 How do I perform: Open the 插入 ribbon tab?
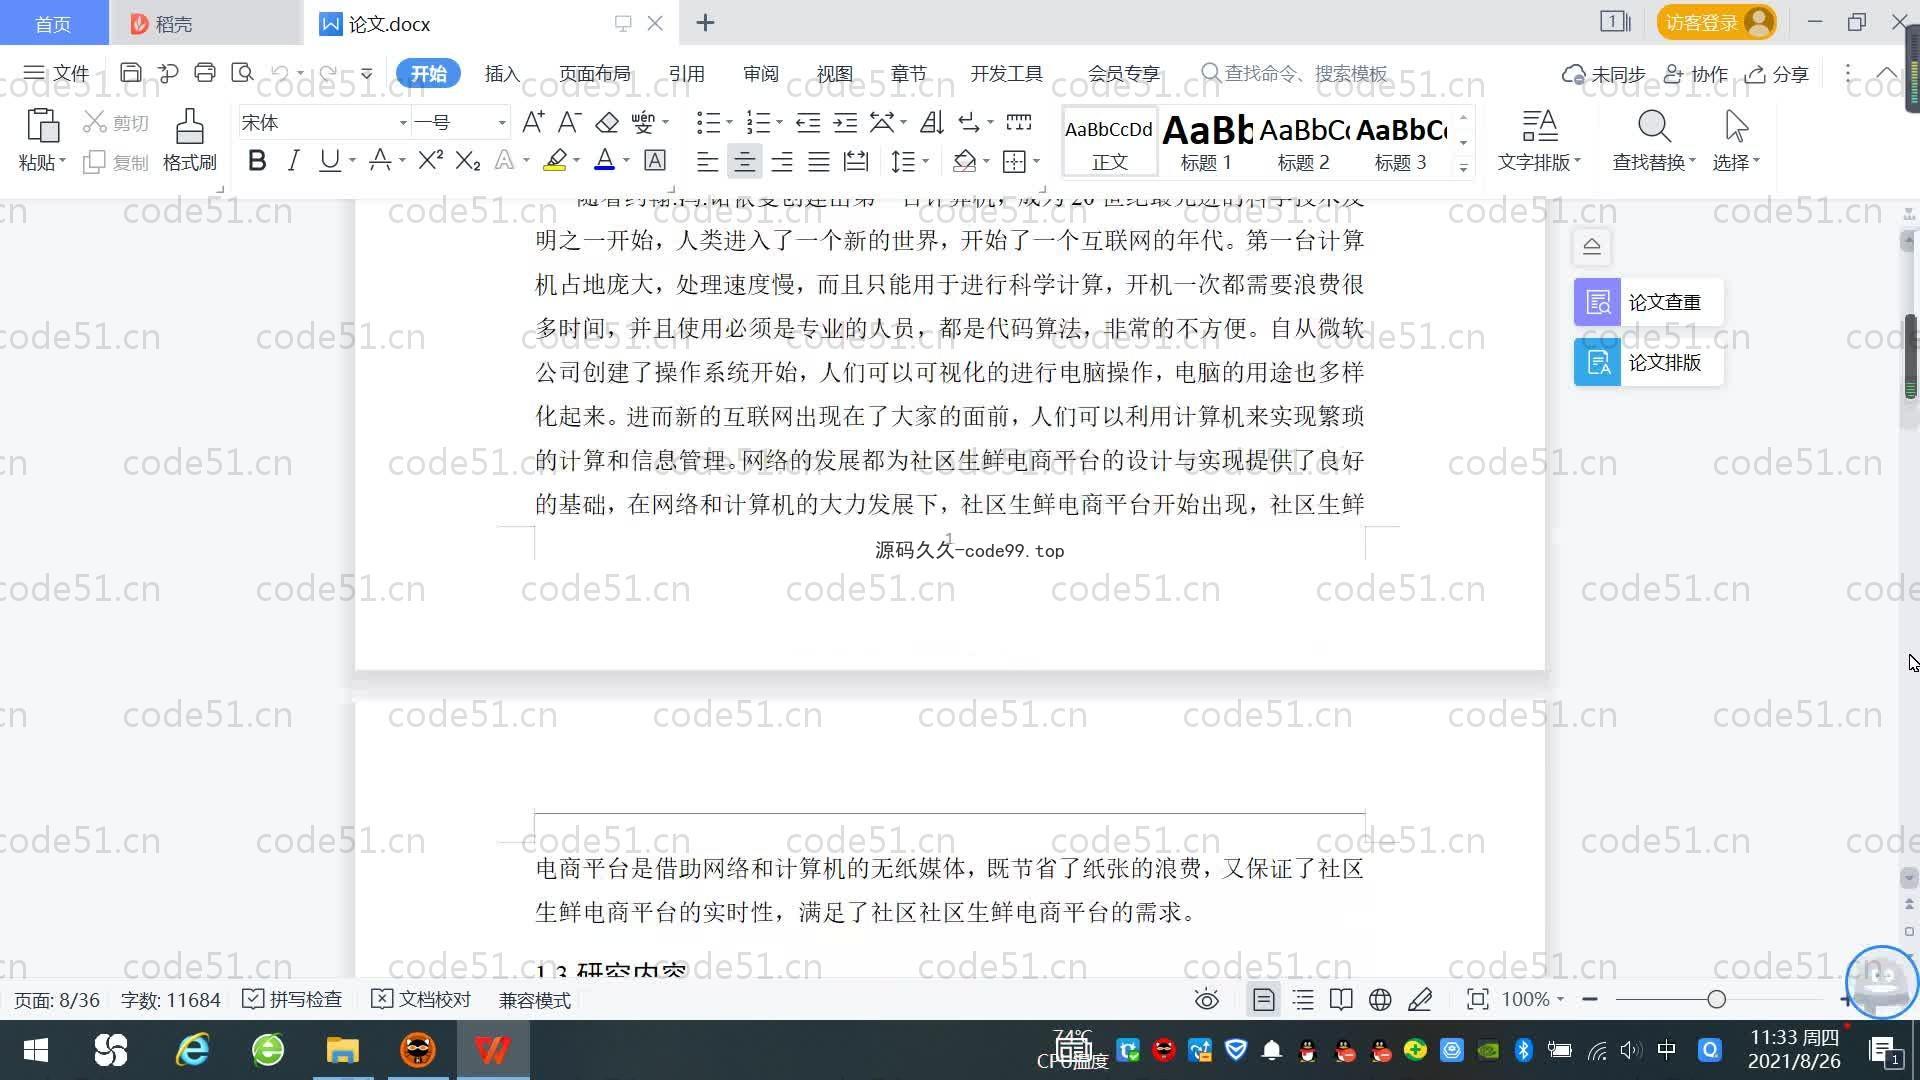(502, 74)
